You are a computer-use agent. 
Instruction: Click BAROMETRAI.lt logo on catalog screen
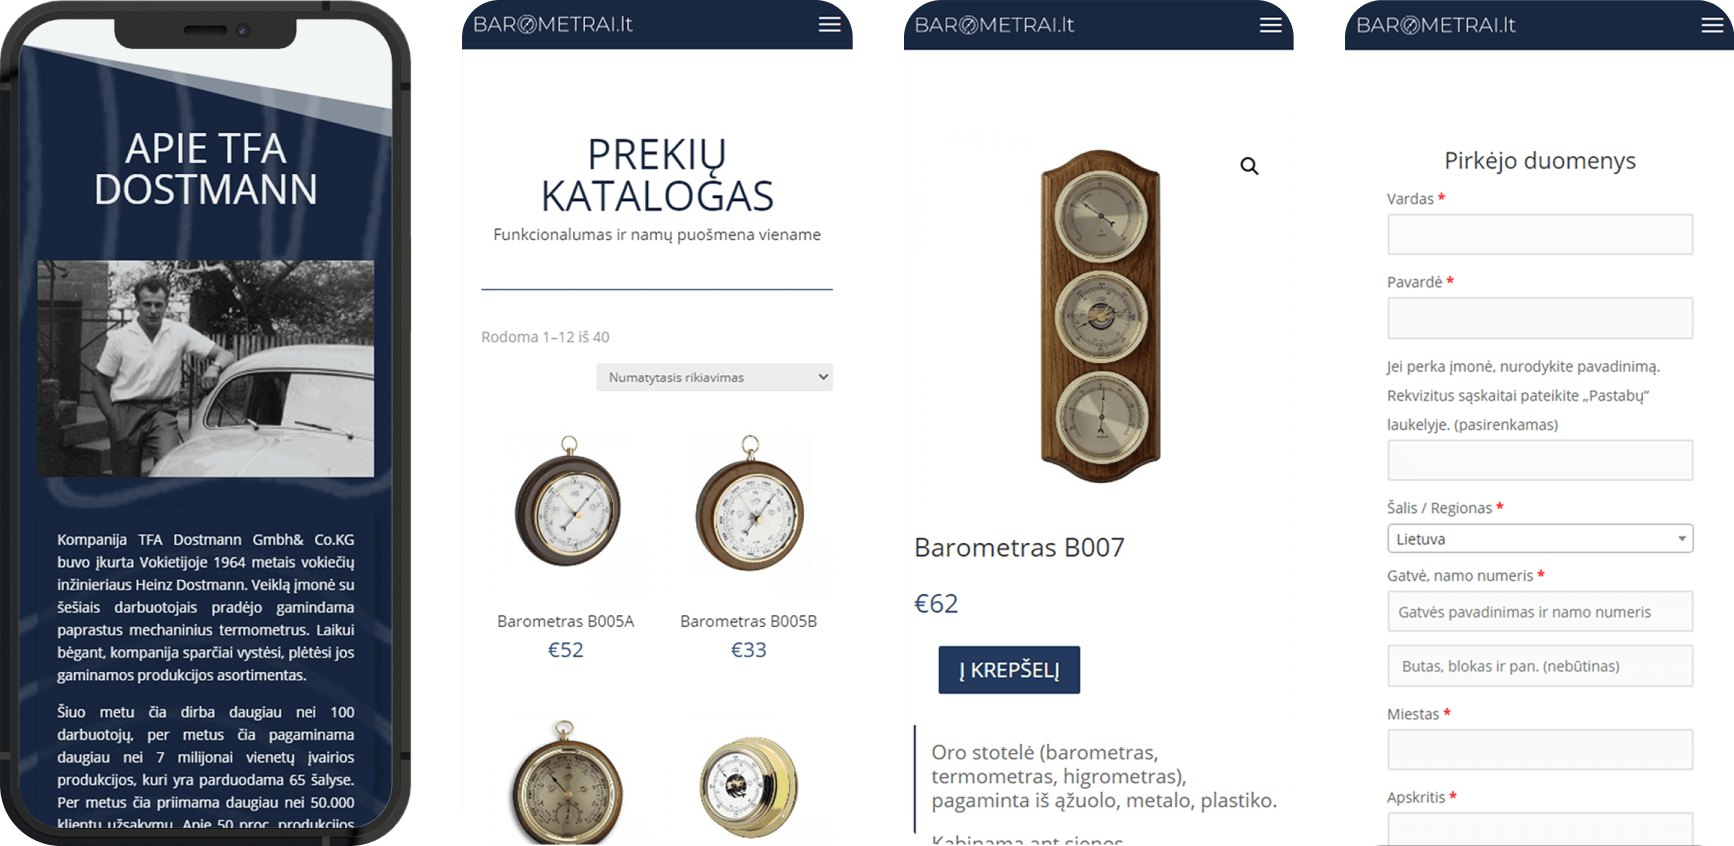coord(553,24)
